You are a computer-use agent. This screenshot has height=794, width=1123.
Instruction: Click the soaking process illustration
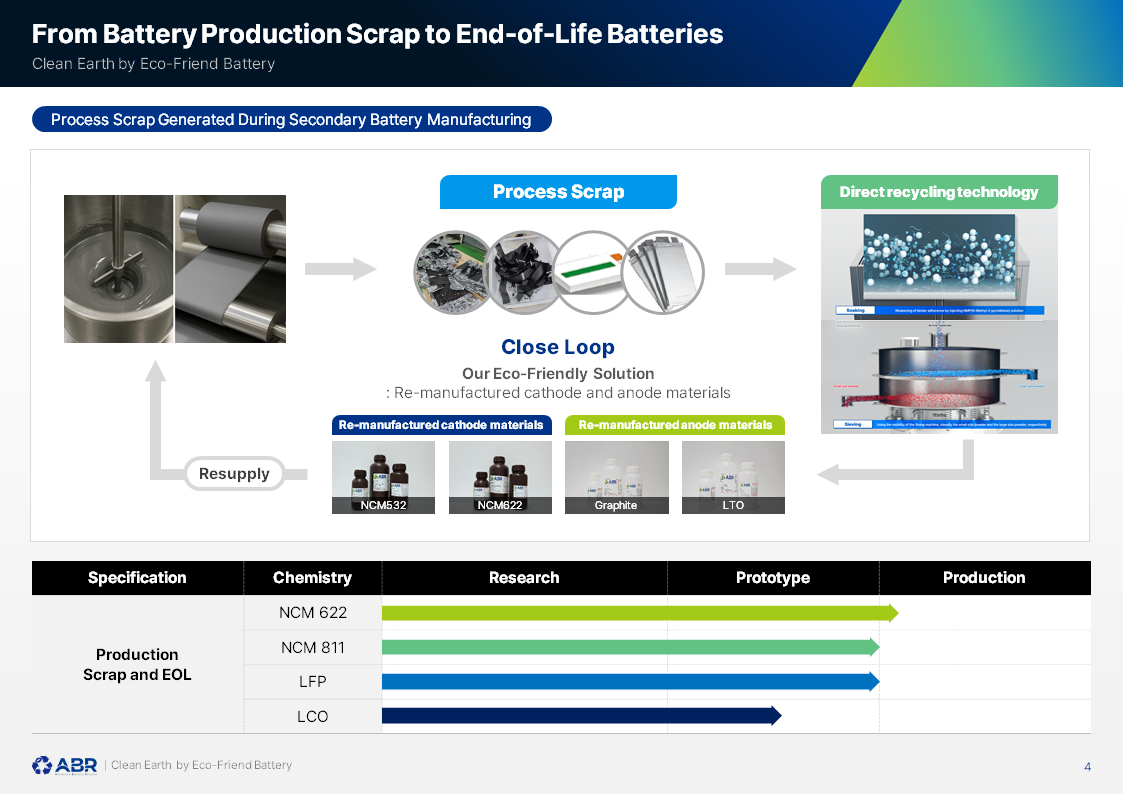pyautogui.click(x=939, y=265)
